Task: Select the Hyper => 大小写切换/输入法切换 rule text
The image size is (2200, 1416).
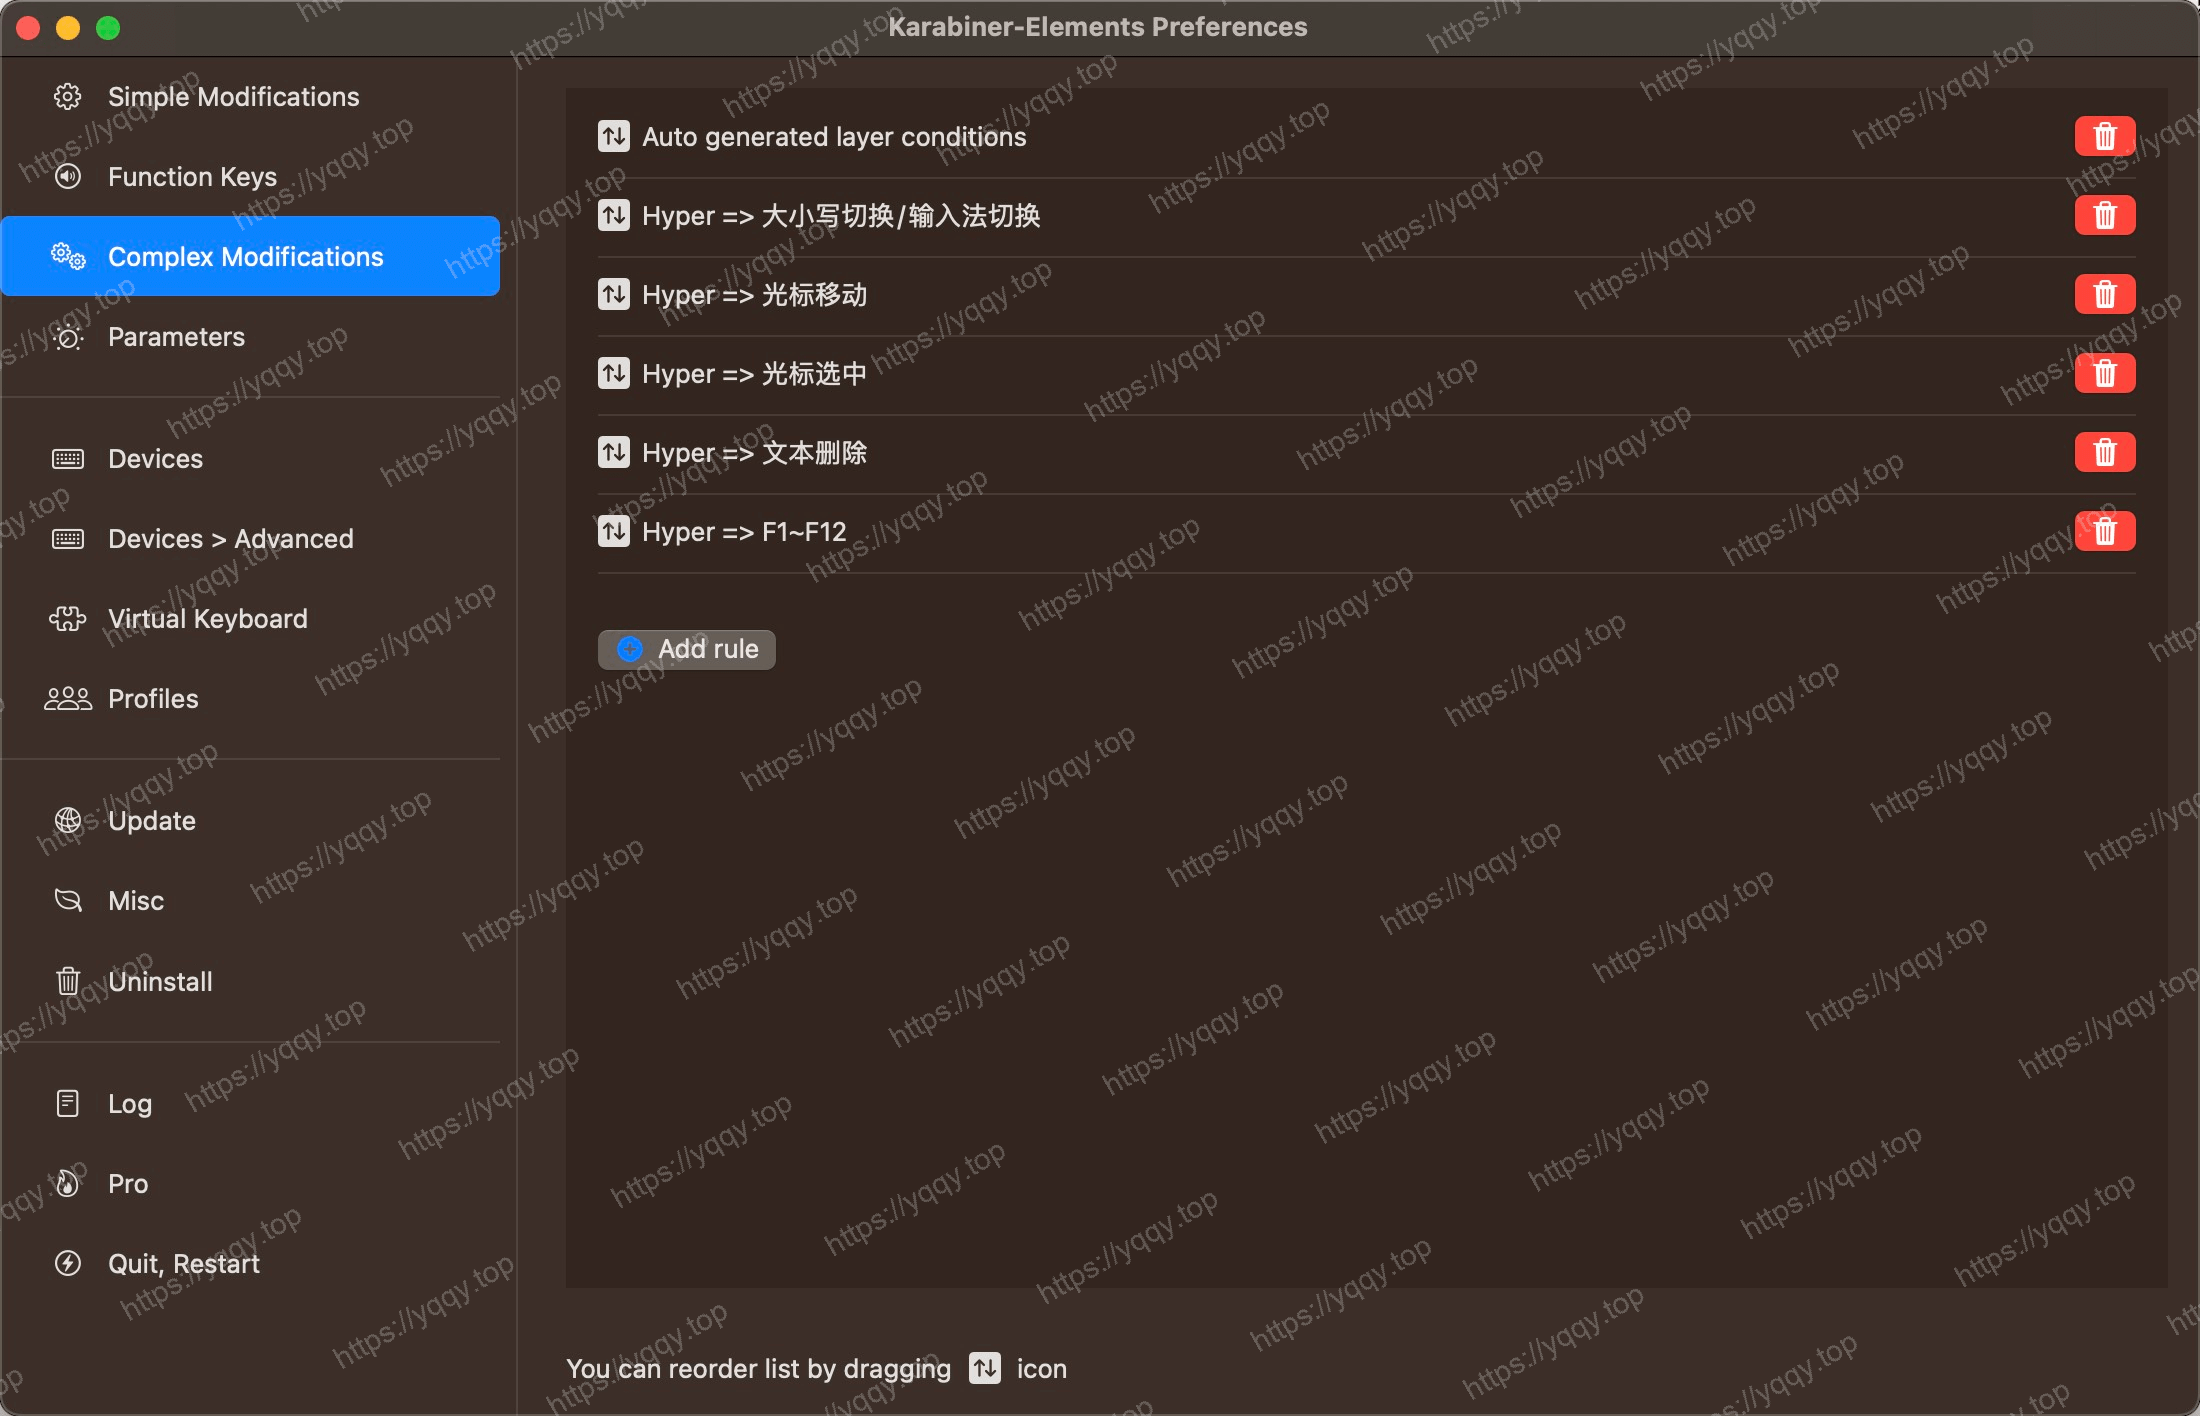Action: click(841, 215)
